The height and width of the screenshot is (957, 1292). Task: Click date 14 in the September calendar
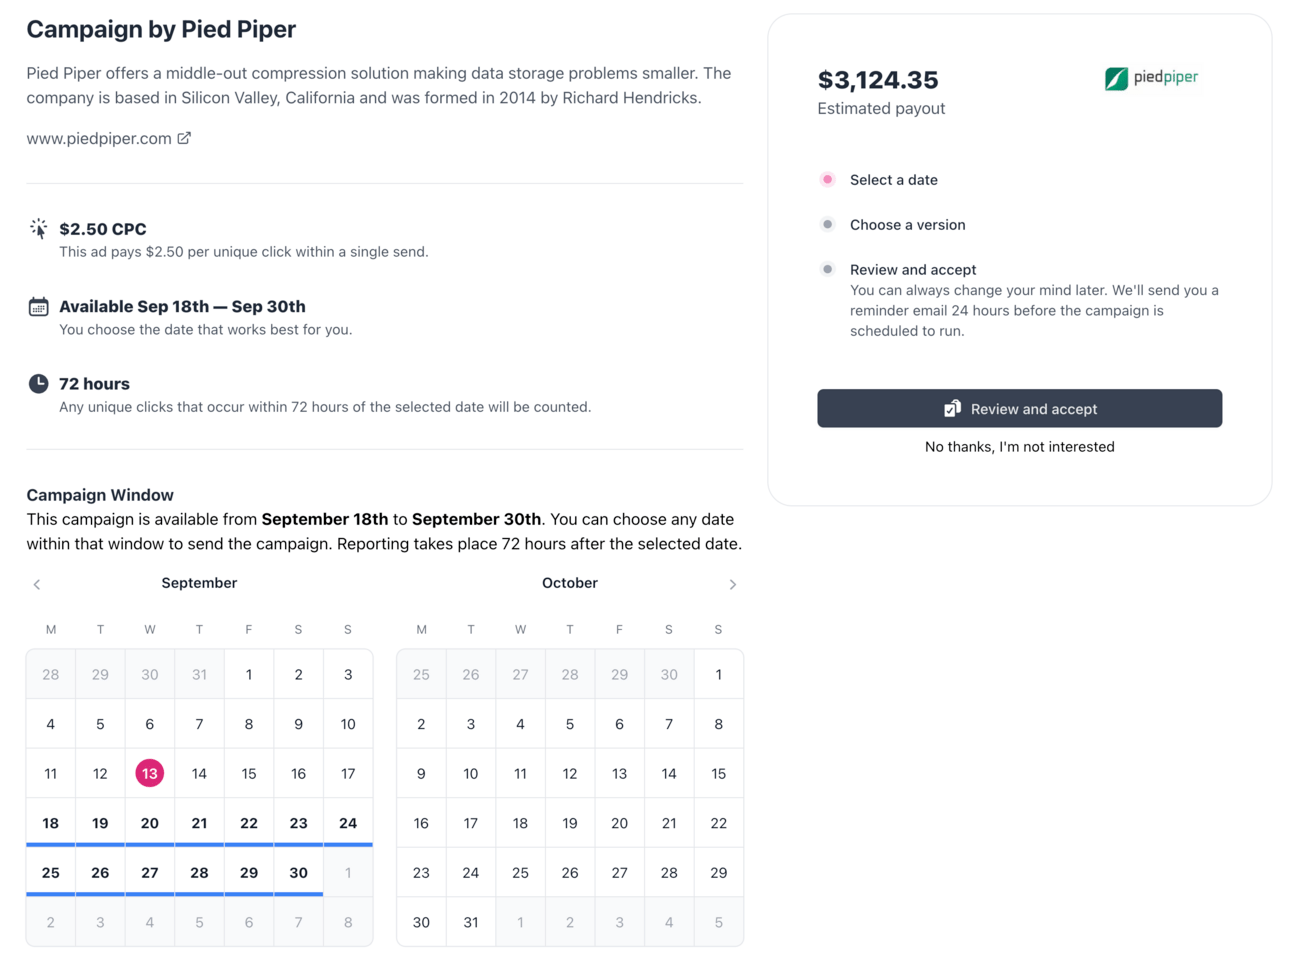click(x=199, y=773)
